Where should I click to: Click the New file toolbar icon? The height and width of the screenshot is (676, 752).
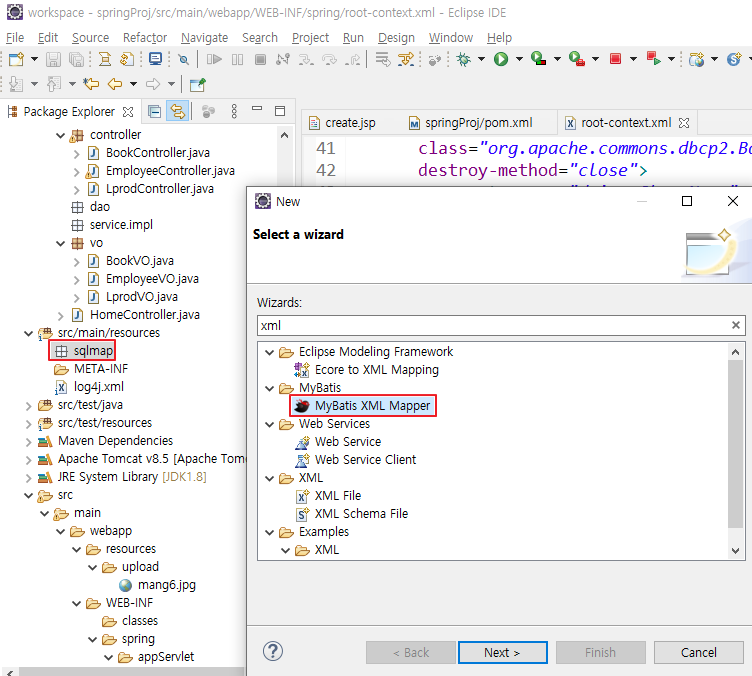coord(16,59)
